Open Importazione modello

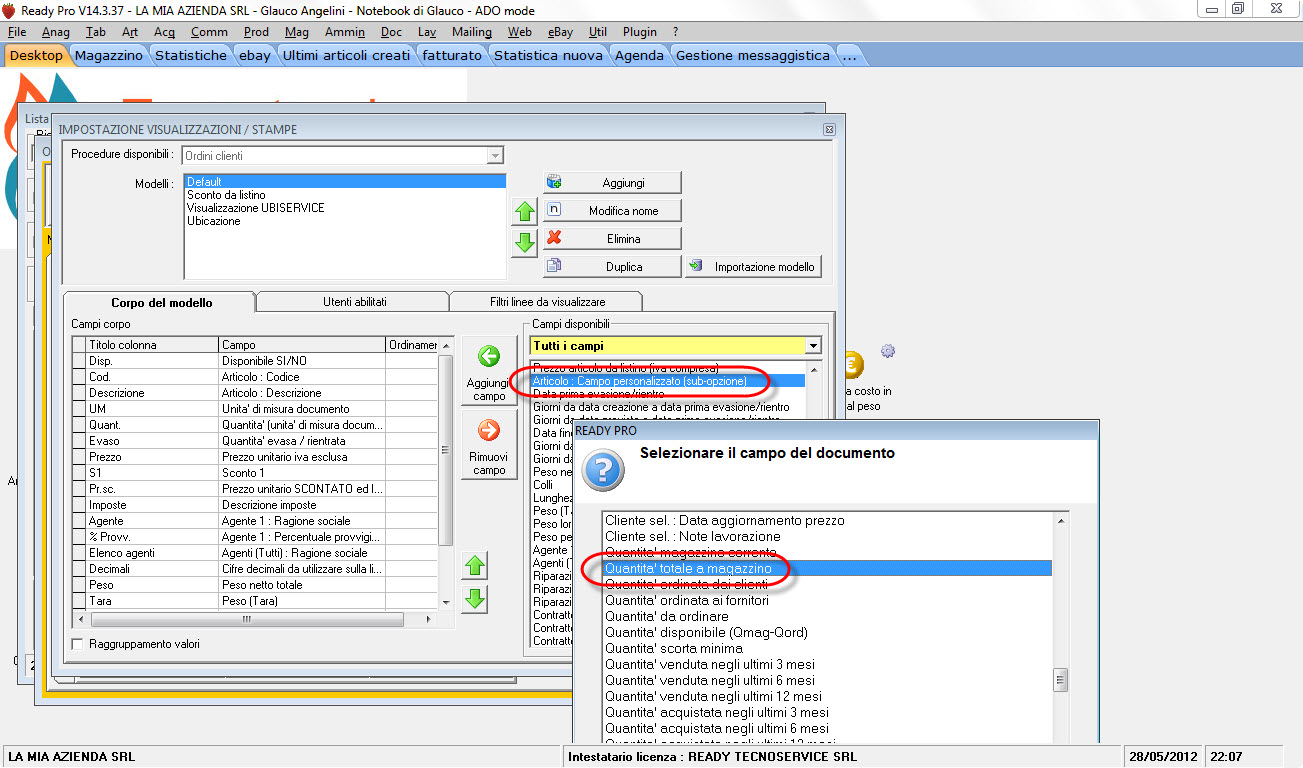tap(754, 267)
